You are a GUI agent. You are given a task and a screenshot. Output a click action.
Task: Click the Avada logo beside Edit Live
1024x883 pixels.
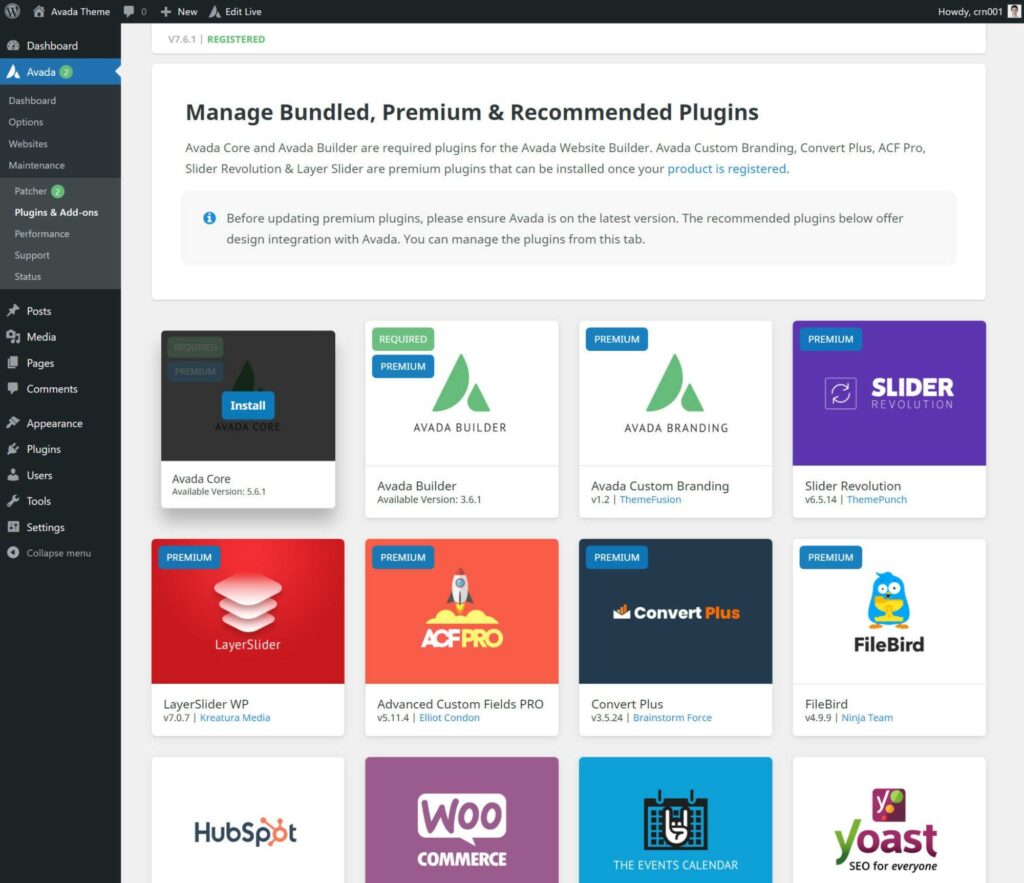click(214, 11)
